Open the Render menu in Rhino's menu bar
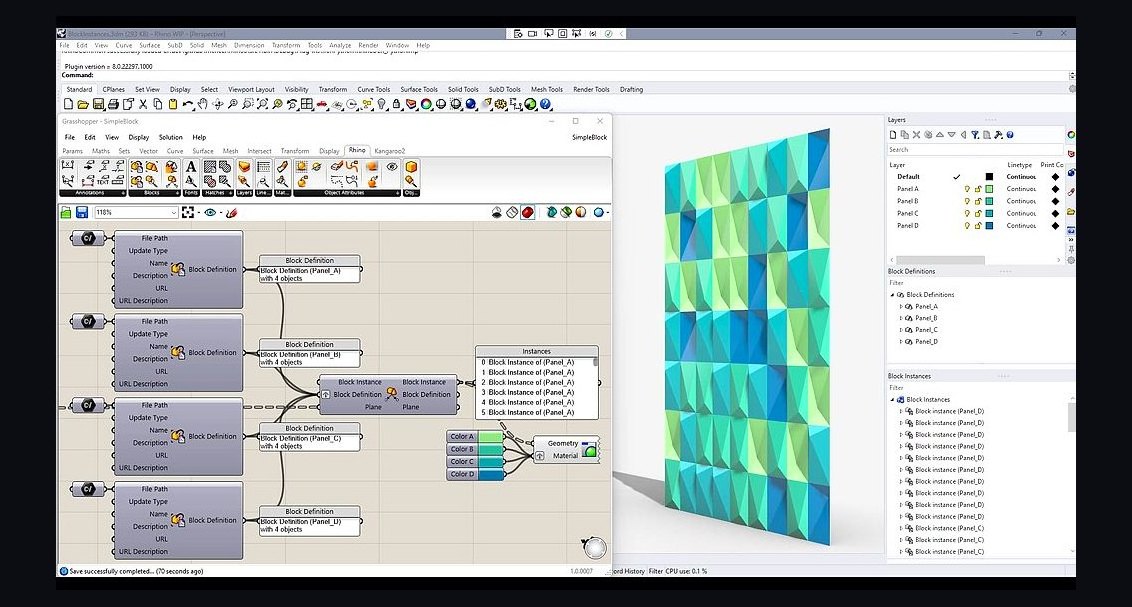 (368, 45)
